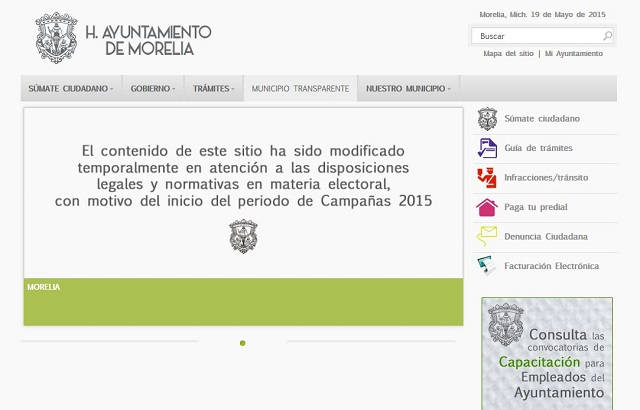Open the Guía de trámites icon
Image resolution: width=640 pixels, height=410 pixels.
pyautogui.click(x=487, y=148)
